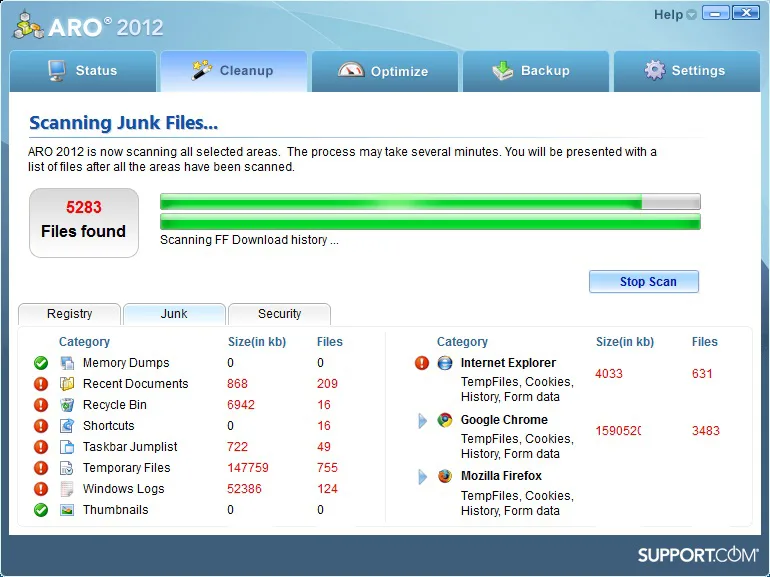The width and height of the screenshot is (770, 577).
Task: Open the Backup tab
Action: click(536, 71)
